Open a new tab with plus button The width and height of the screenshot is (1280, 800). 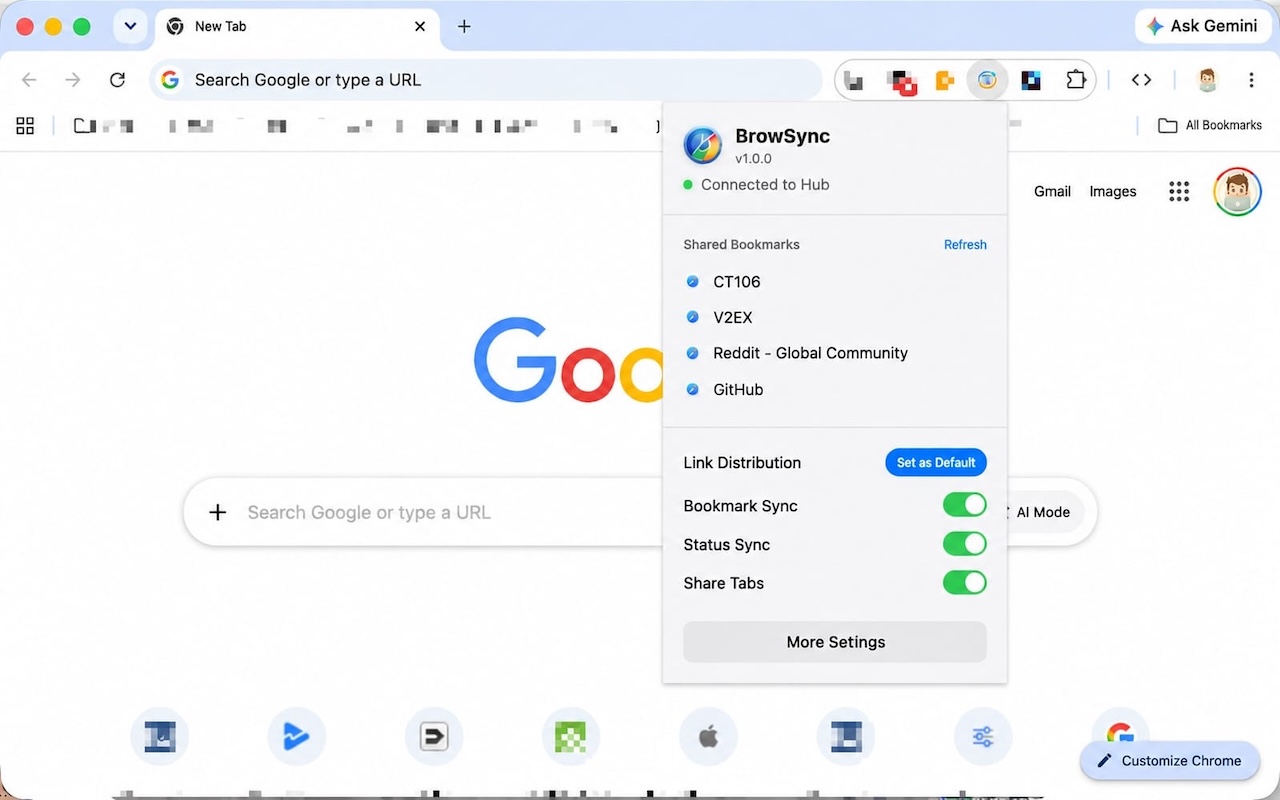464,26
